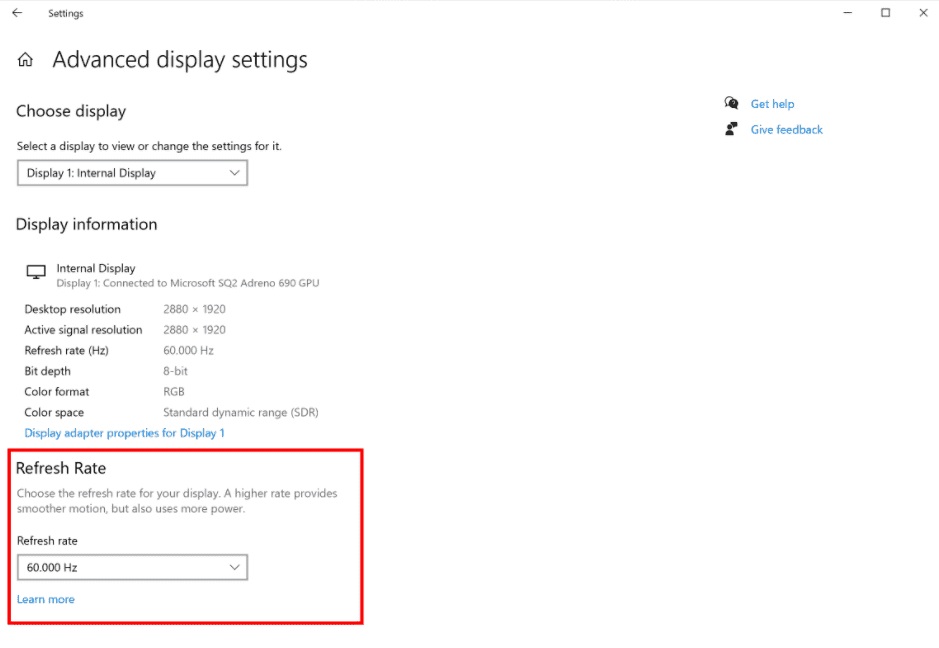Minimize the Settings window
The image size is (939, 648).
pyautogui.click(x=847, y=13)
